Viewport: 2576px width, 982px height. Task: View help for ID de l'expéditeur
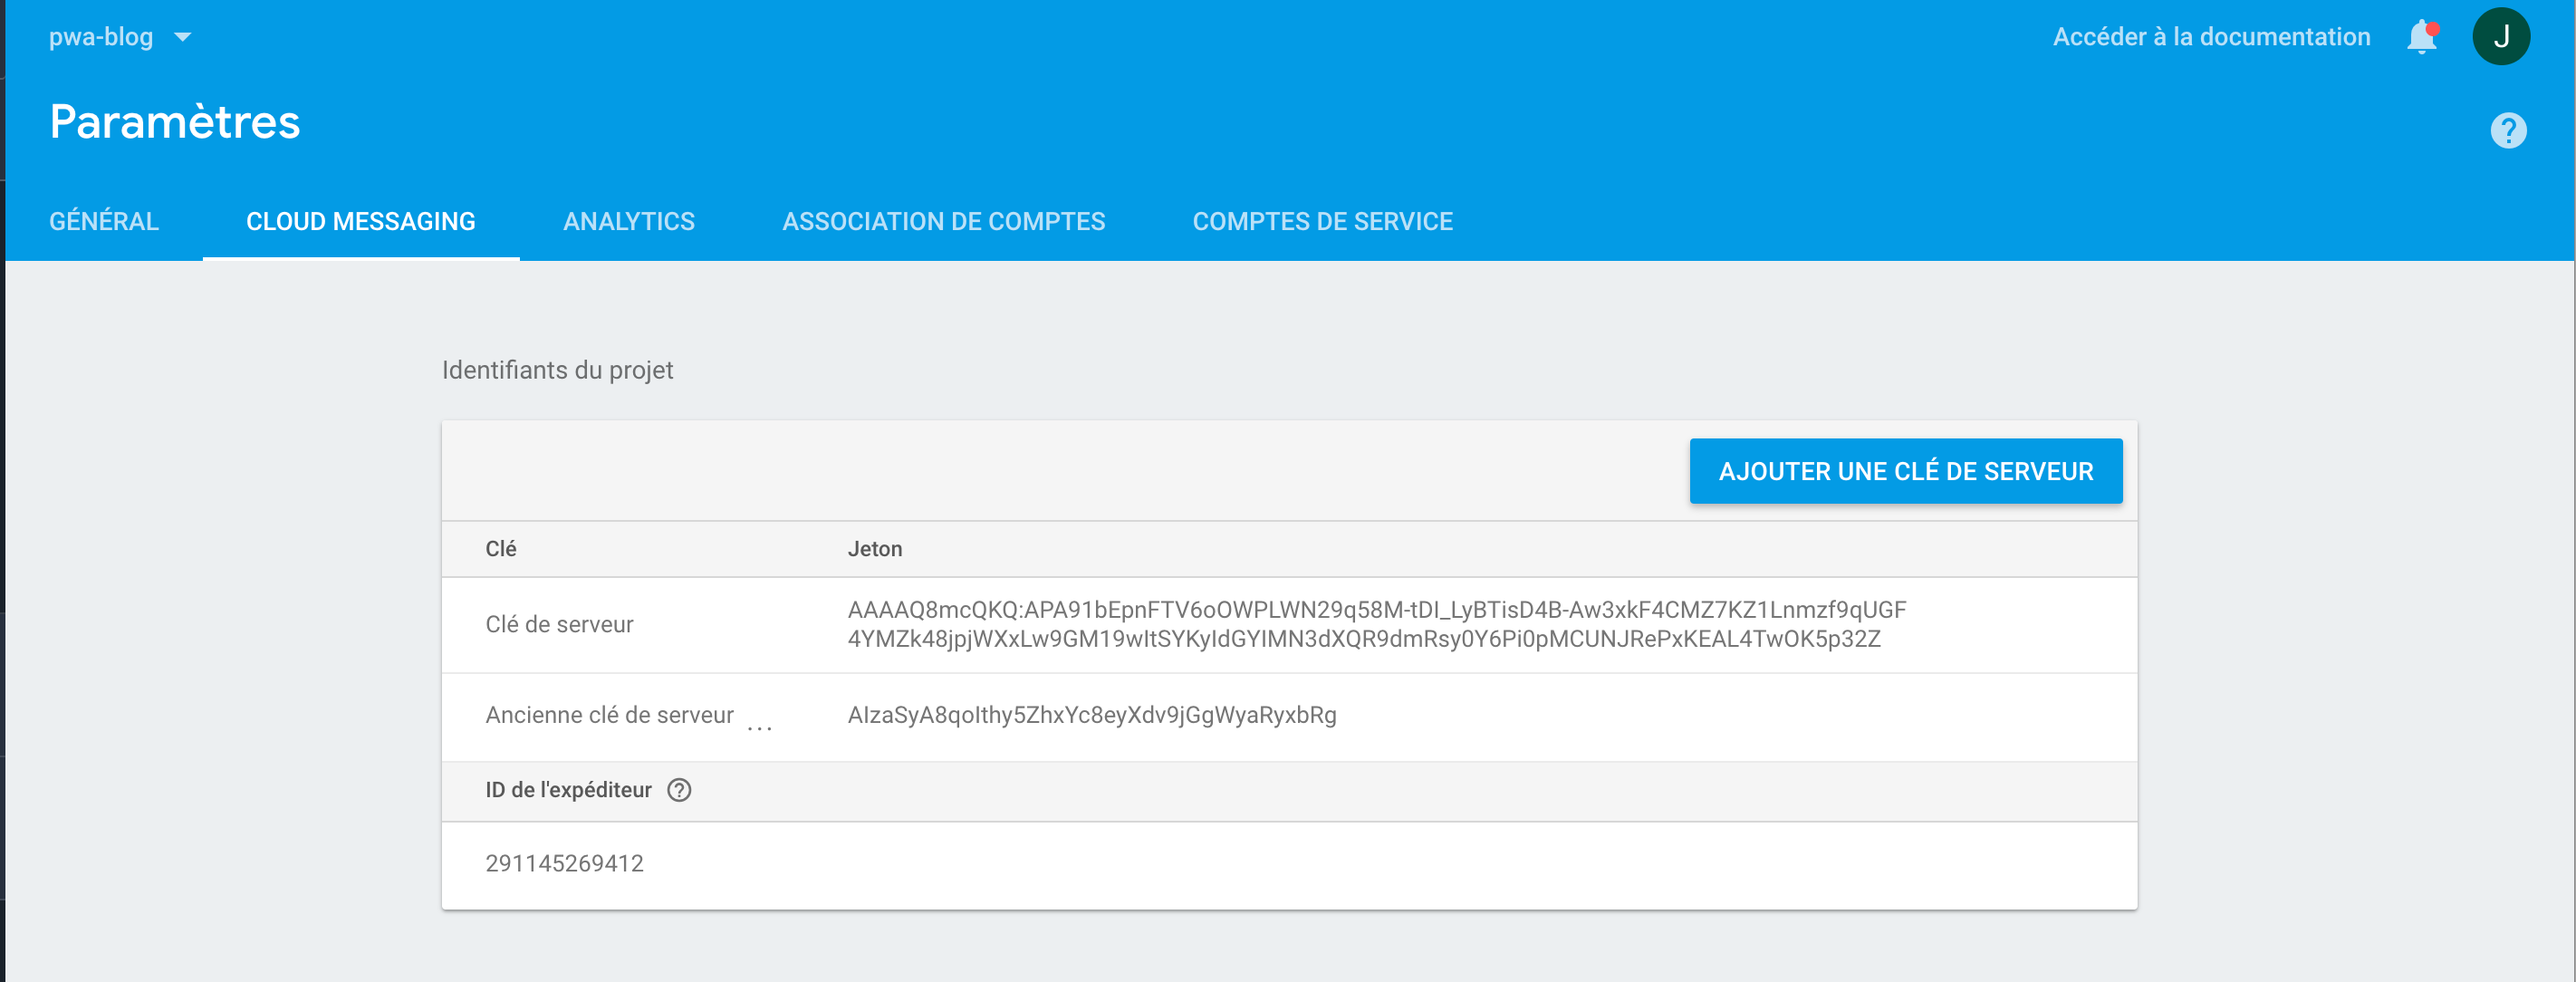(x=679, y=791)
